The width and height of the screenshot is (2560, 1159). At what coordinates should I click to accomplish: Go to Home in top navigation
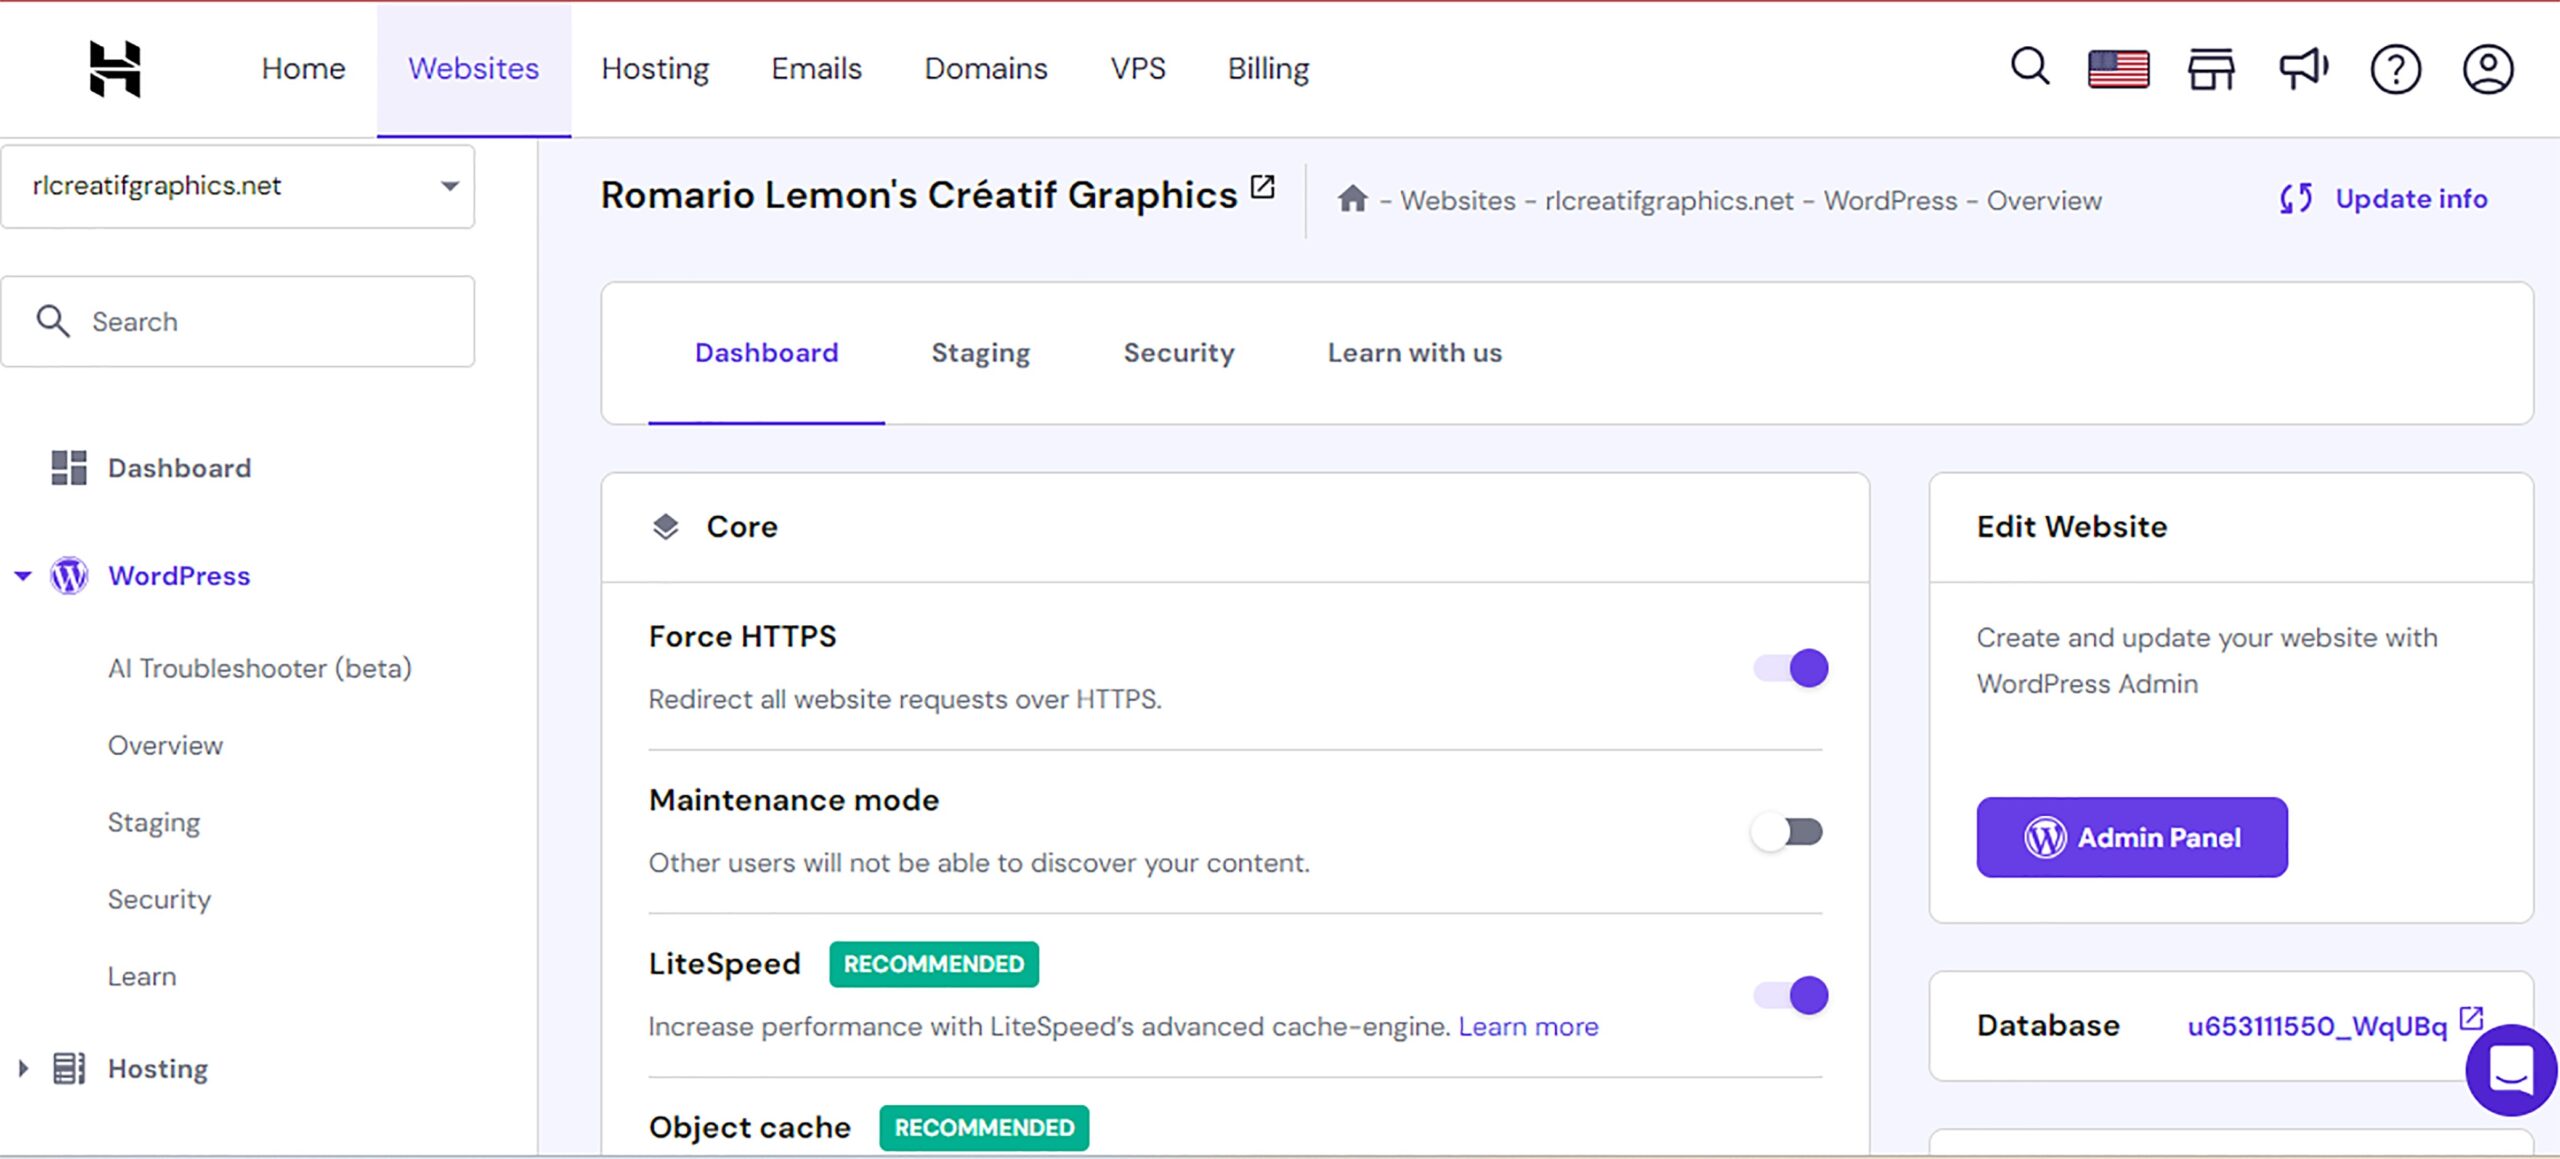click(303, 68)
